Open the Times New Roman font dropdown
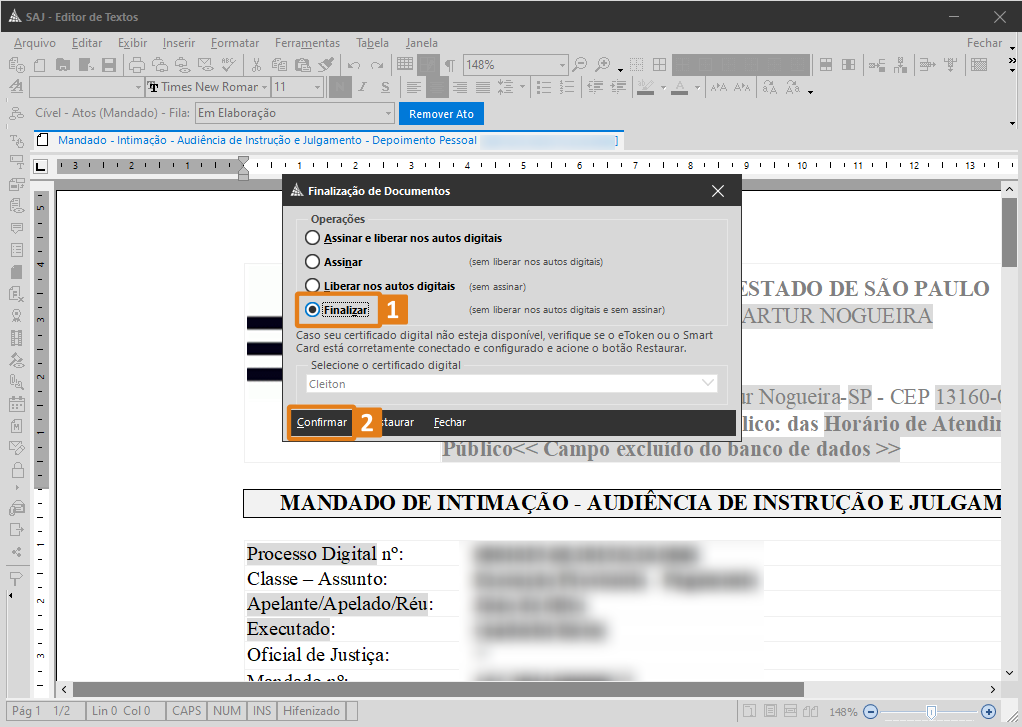Screen dimensions: 1022x727 click(265, 87)
